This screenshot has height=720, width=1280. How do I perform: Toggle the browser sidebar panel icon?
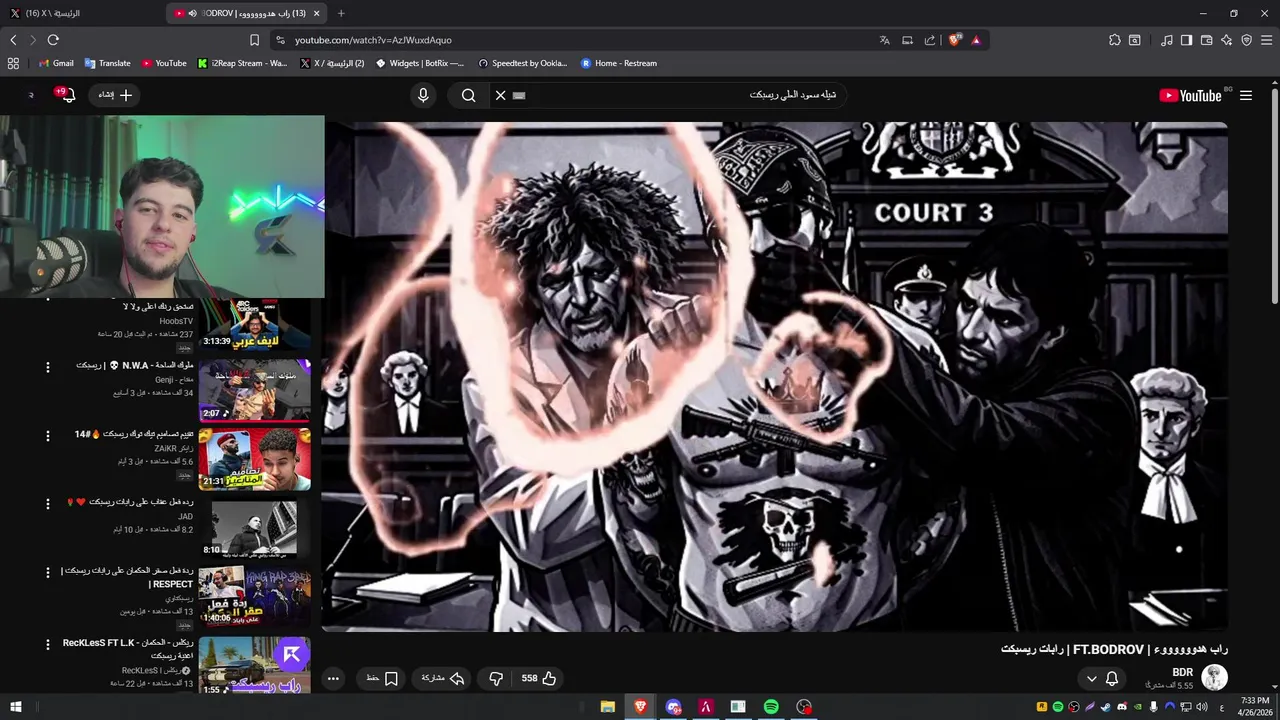pos(1186,40)
